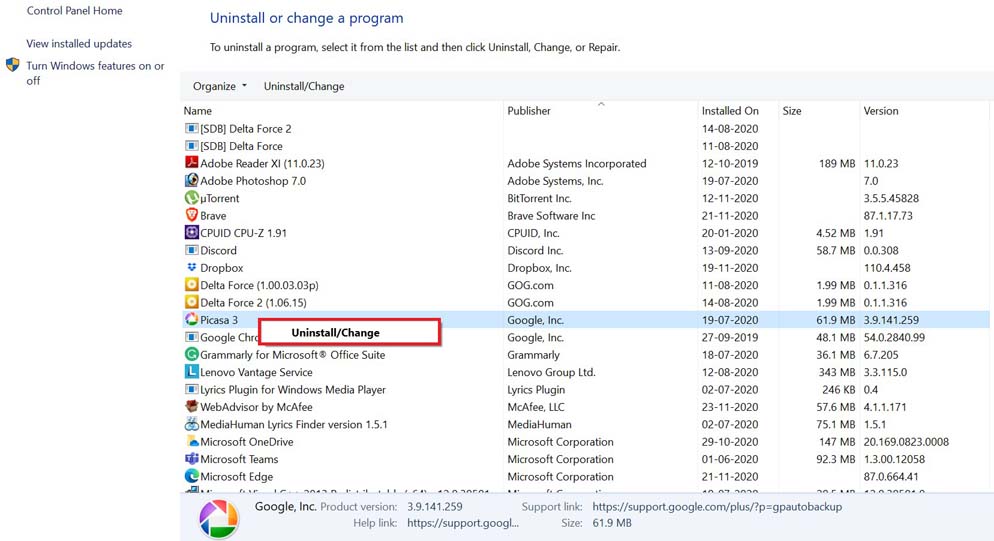Click Uninstall/Change in the toolbar
The image size is (994, 541).
[x=304, y=86]
